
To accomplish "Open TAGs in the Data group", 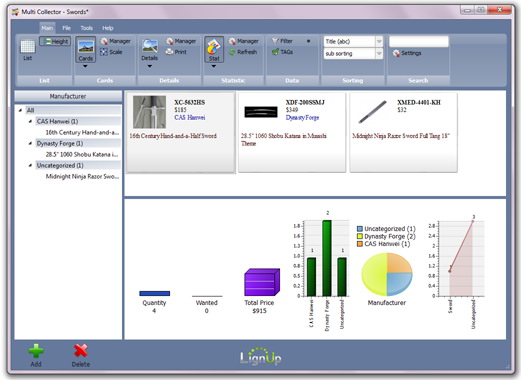I will (x=282, y=52).
